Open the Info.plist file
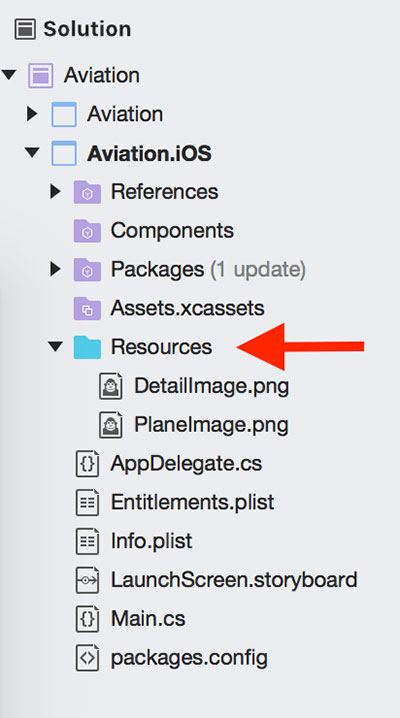This screenshot has width=400, height=718. pos(151,542)
